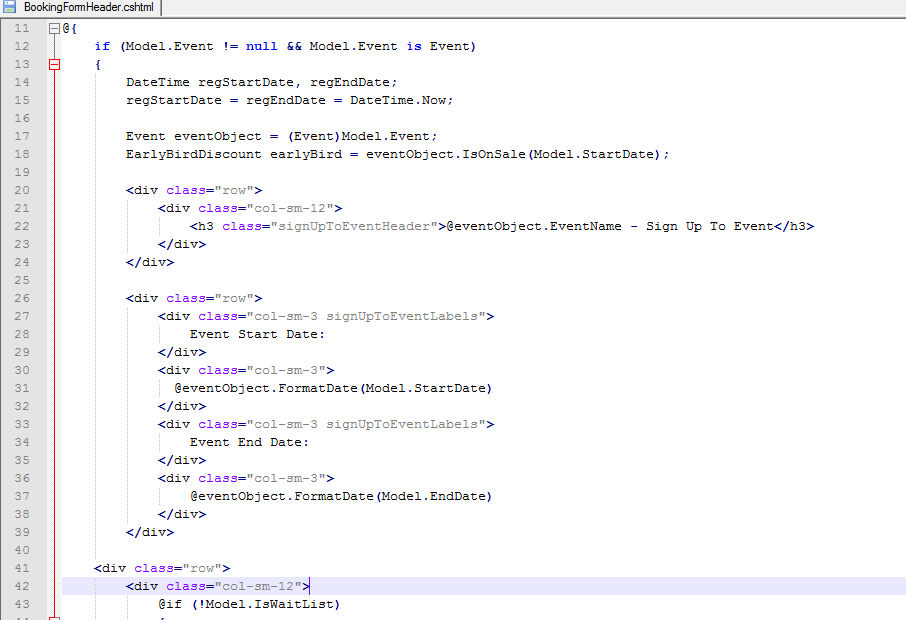
Task: Collapse the red fold marker at line 13
Action: [x=54, y=64]
